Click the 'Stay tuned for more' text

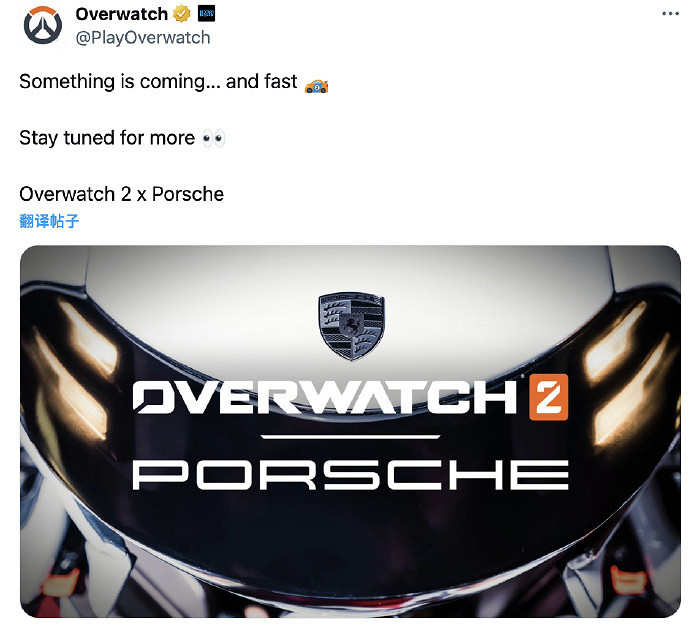pos(107,138)
